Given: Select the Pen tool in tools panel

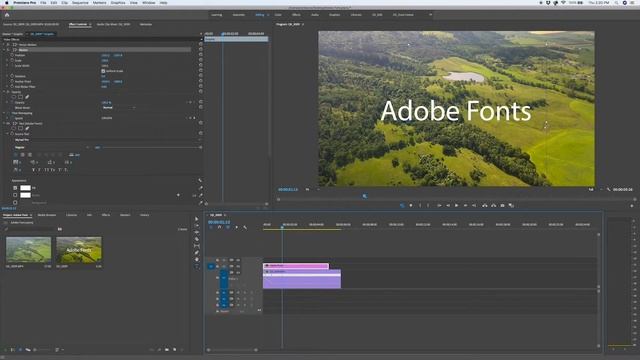Looking at the screenshot, I should tap(197, 253).
